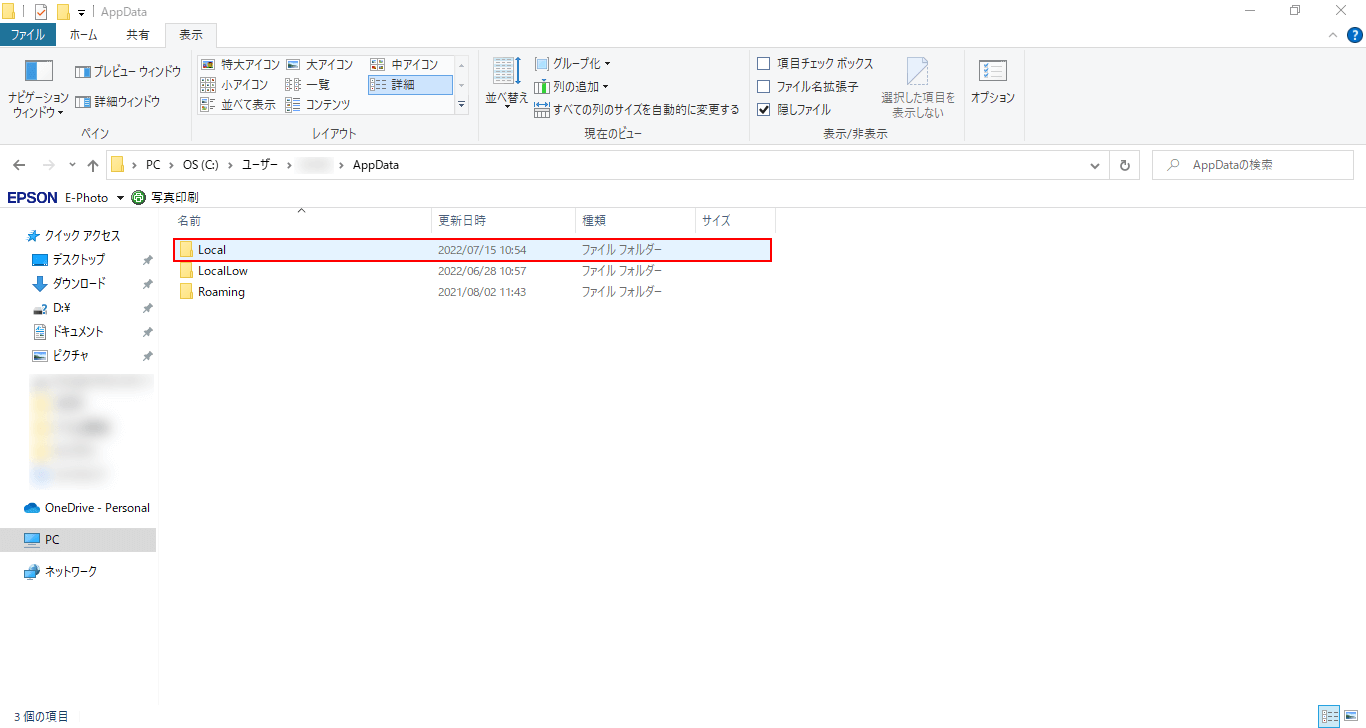Image resolution: width=1366 pixels, height=728 pixels.
Task: Open the オプション folder options
Action: (x=993, y=81)
